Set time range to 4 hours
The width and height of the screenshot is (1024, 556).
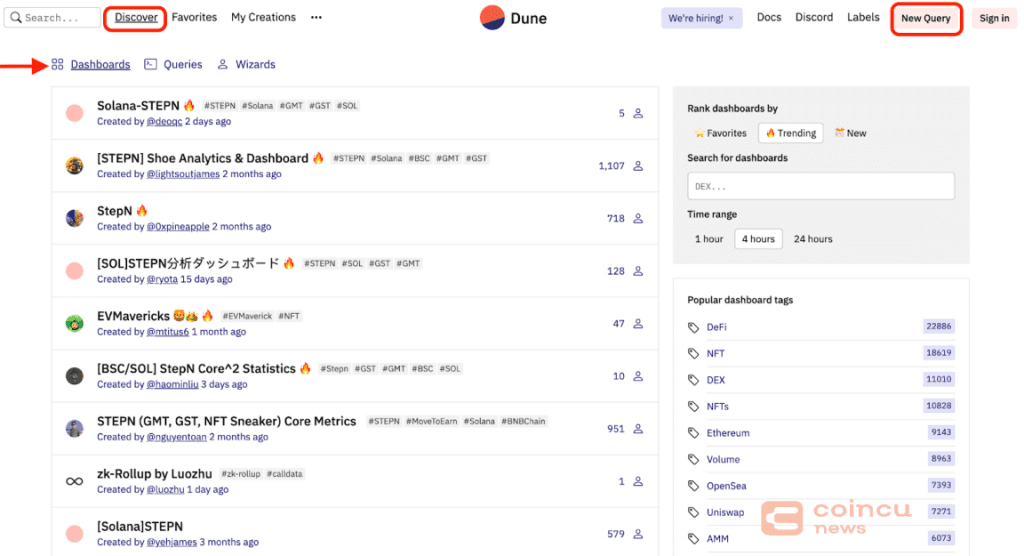pos(758,239)
